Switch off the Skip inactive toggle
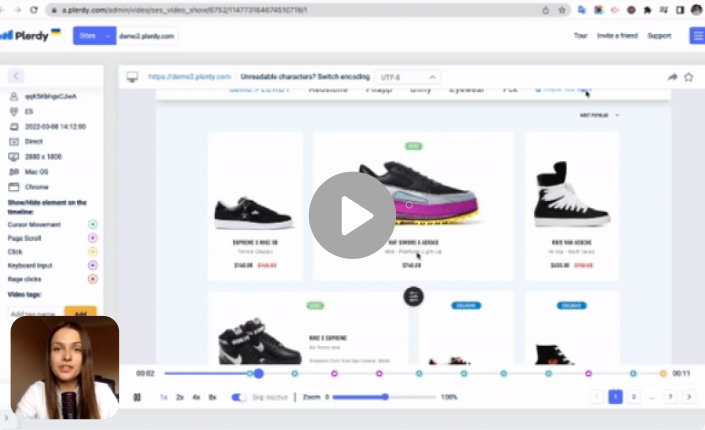Screen dimensions: 705x430 pyautogui.click(x=239, y=397)
